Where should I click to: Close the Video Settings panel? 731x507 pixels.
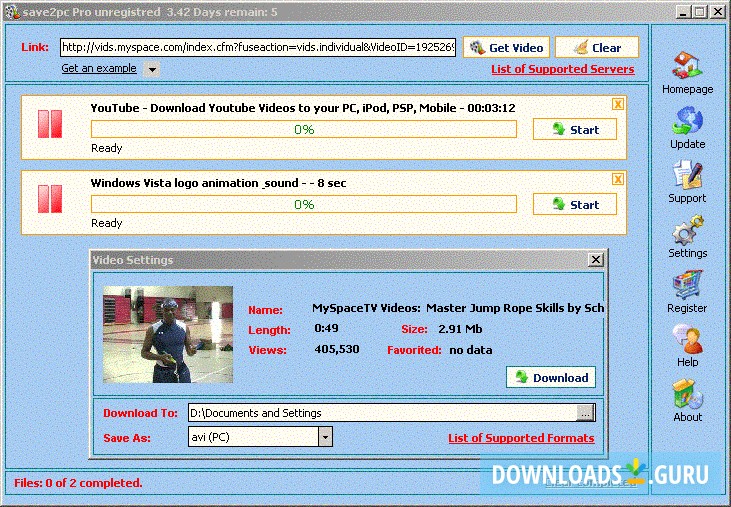[596, 260]
